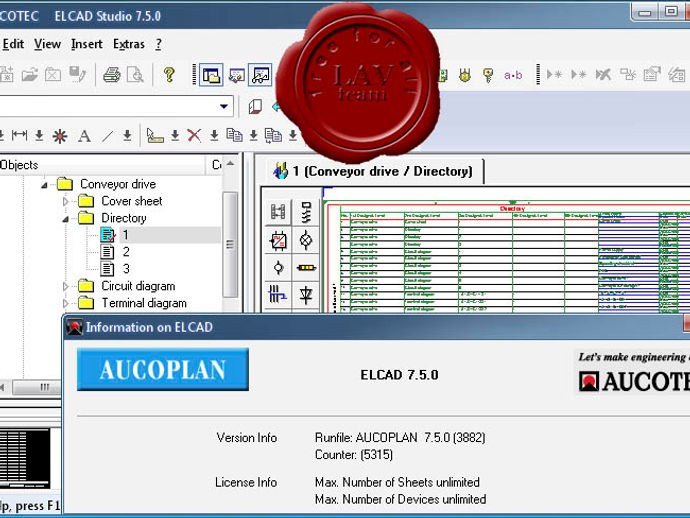Open the View menu
The image size is (690, 518).
pyautogui.click(x=47, y=44)
